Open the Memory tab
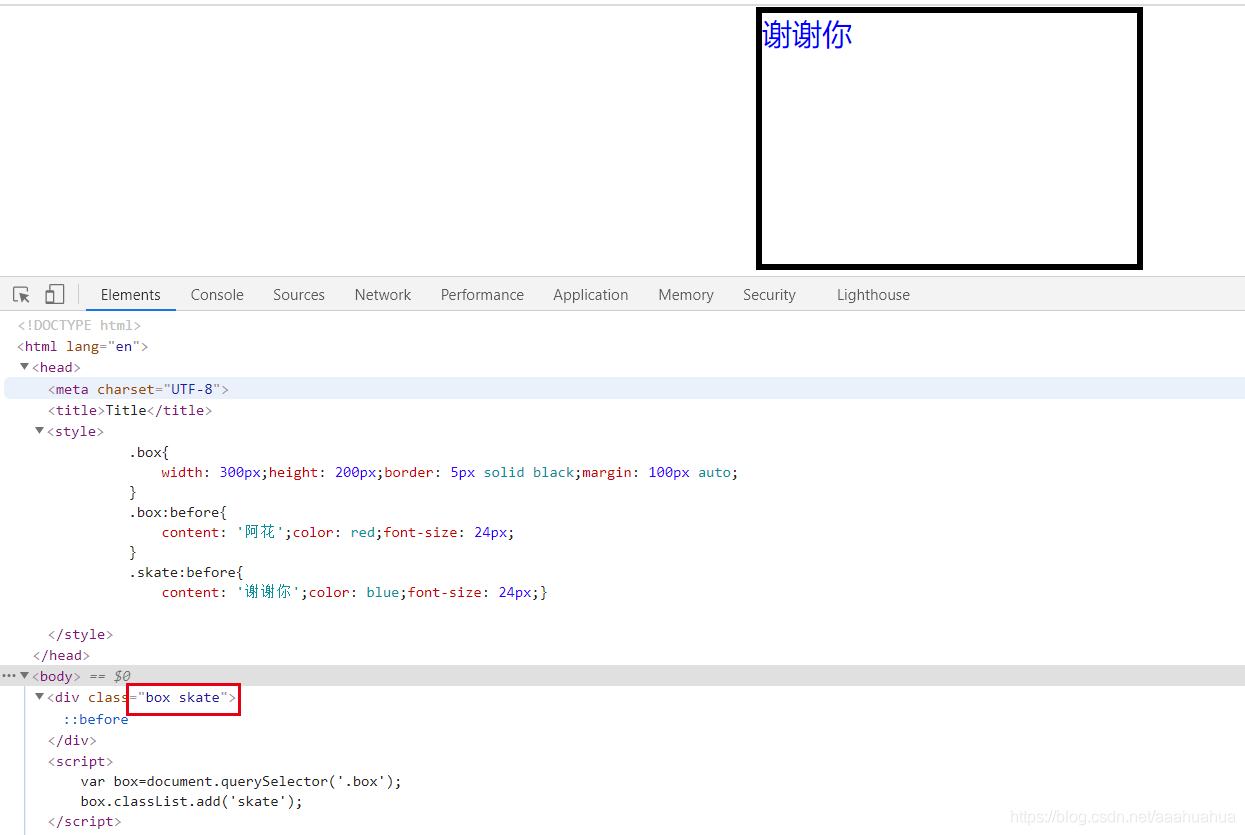Viewport: 1245px width, 835px height. pyautogui.click(x=686, y=295)
